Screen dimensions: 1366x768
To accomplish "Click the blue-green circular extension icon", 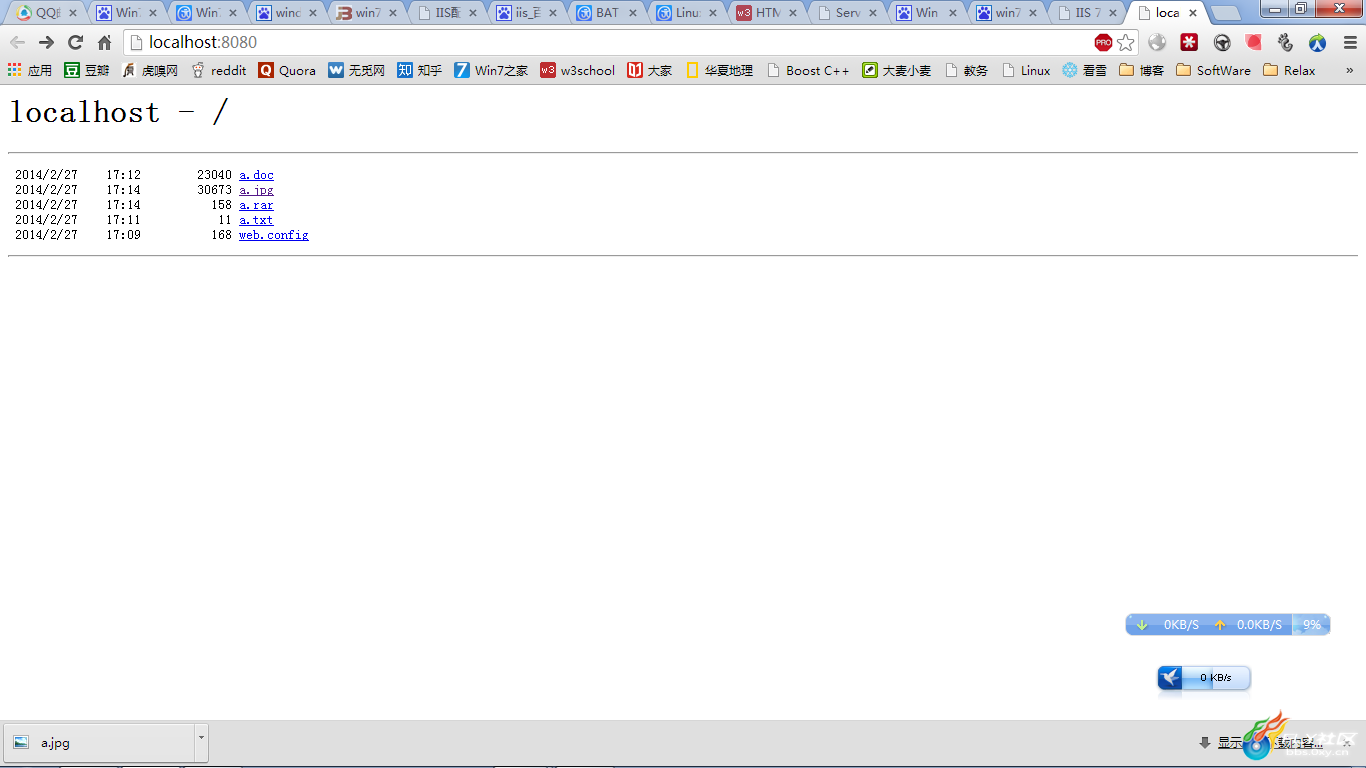I will [1318, 42].
